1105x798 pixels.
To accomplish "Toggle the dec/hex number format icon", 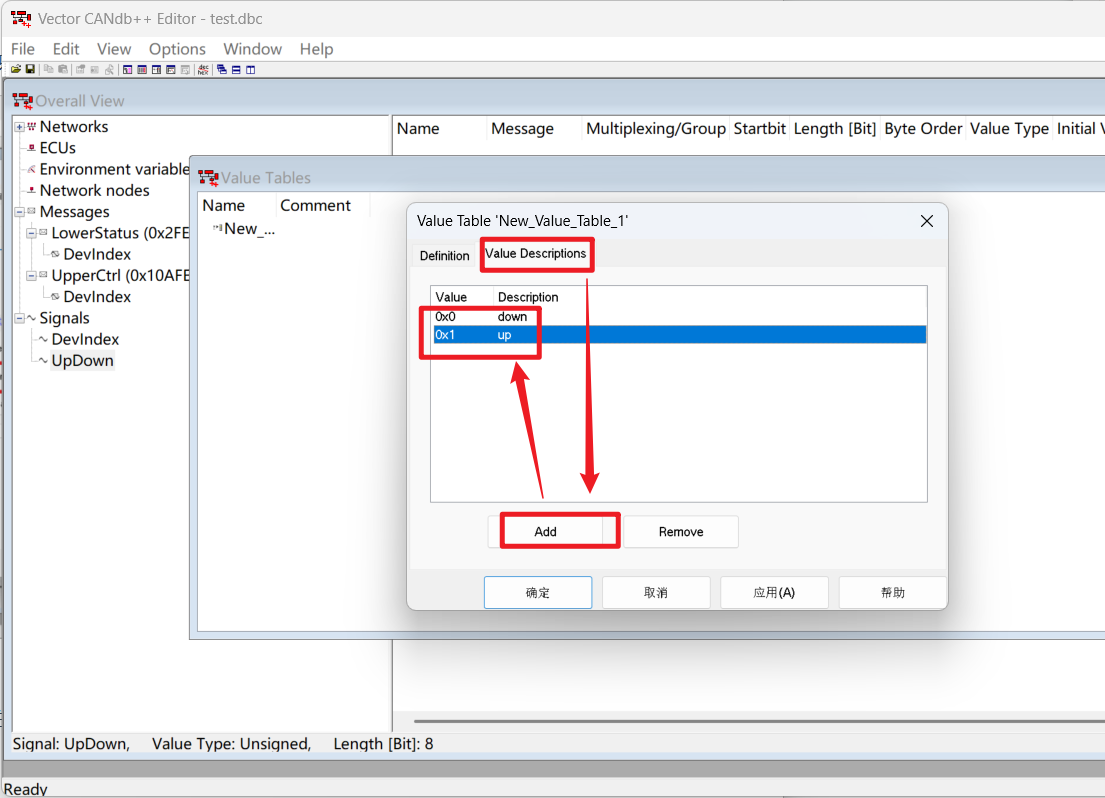I will (204, 69).
